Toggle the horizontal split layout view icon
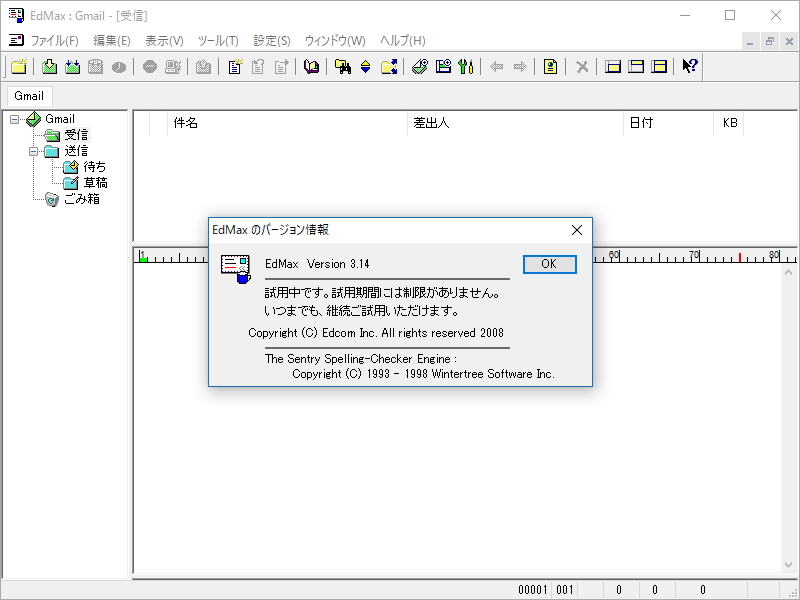Viewport: 800px width, 600px height. tap(635, 66)
